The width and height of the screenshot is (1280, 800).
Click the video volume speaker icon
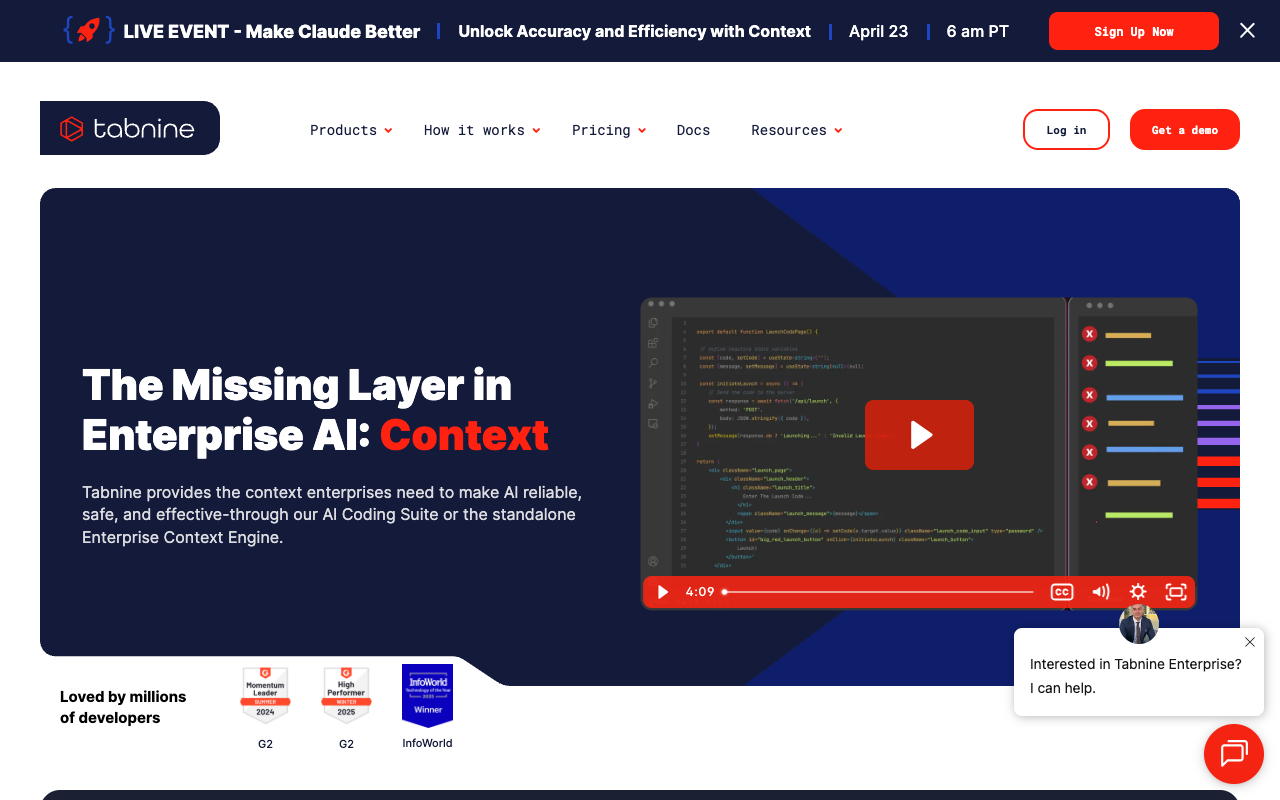pyautogui.click(x=1100, y=592)
